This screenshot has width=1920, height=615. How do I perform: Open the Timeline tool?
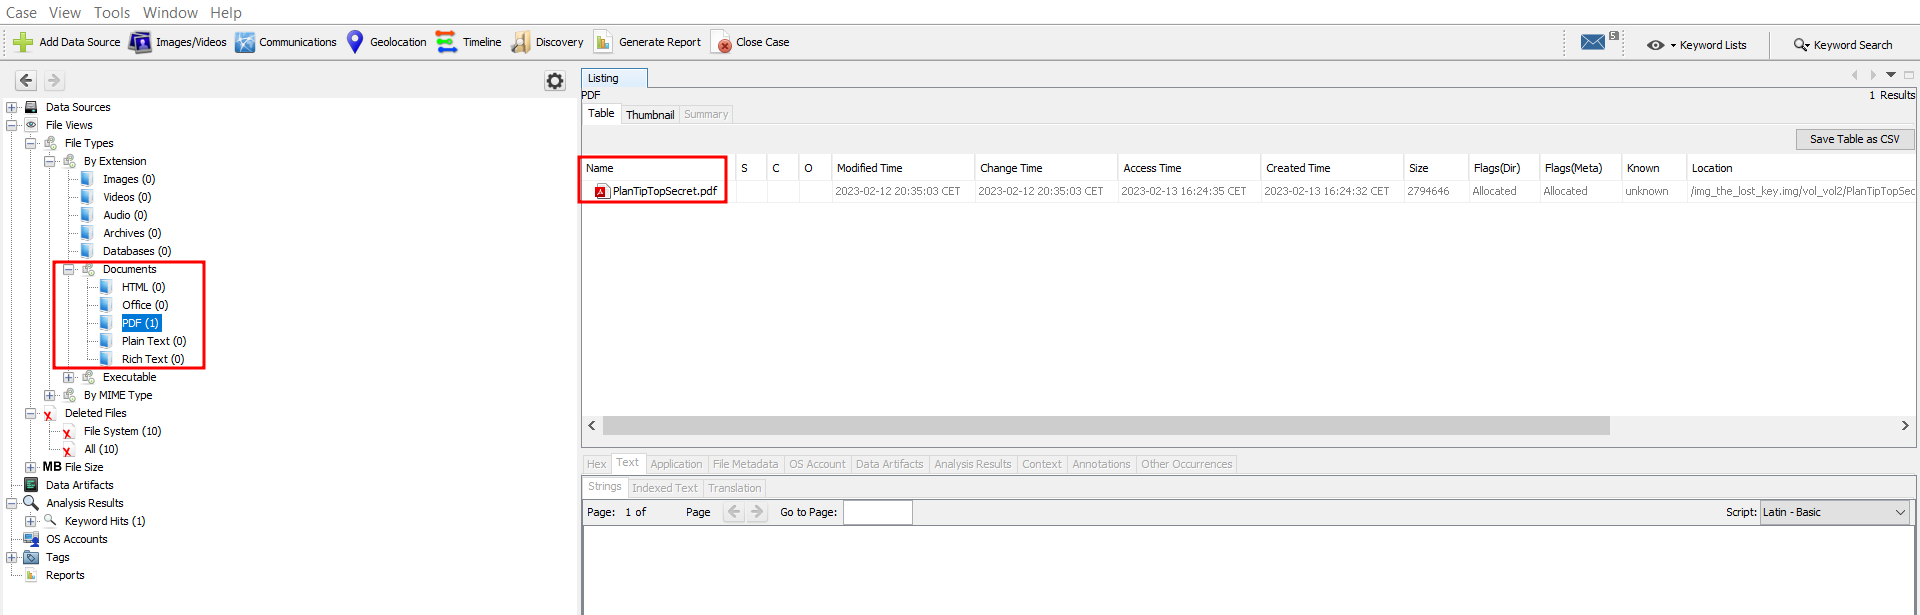(469, 42)
